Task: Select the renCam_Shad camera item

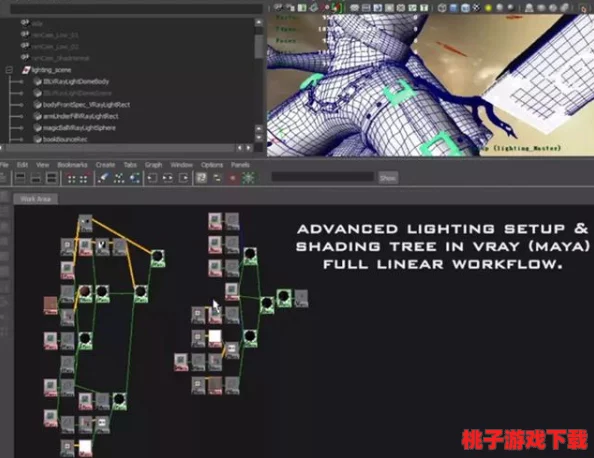Action: [60, 58]
